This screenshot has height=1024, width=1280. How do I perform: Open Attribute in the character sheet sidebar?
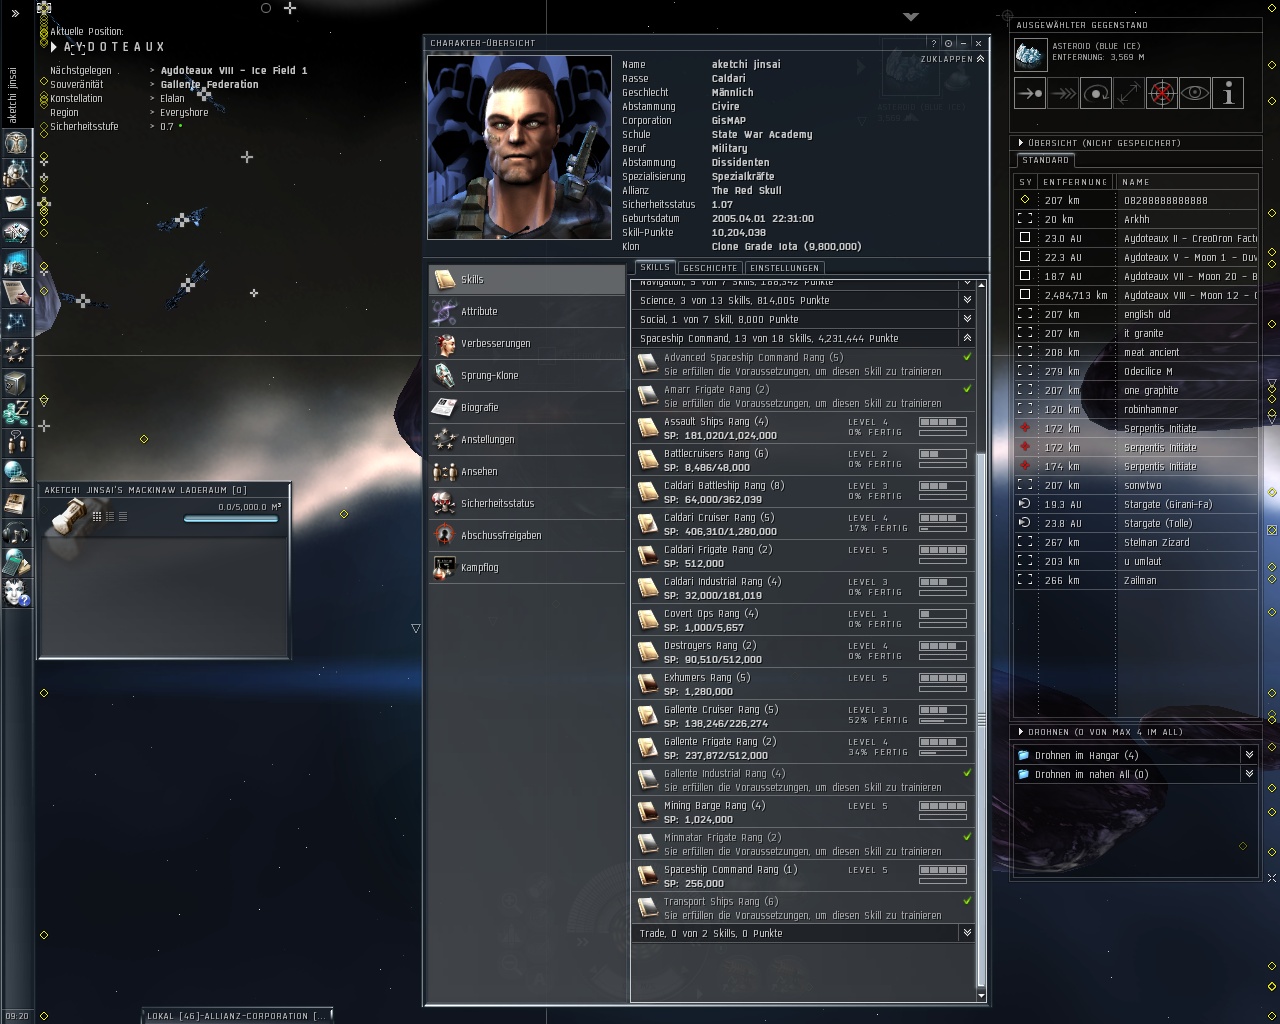(527, 311)
